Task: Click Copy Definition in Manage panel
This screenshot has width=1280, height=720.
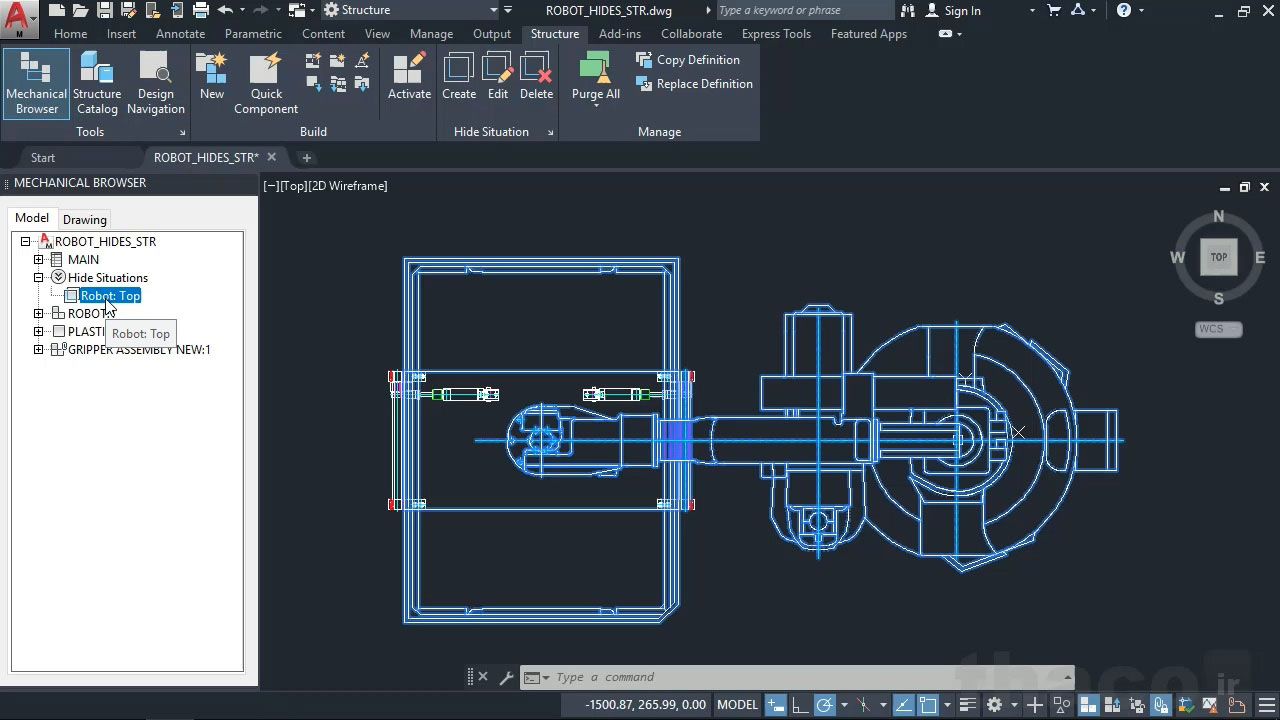Action: point(688,60)
